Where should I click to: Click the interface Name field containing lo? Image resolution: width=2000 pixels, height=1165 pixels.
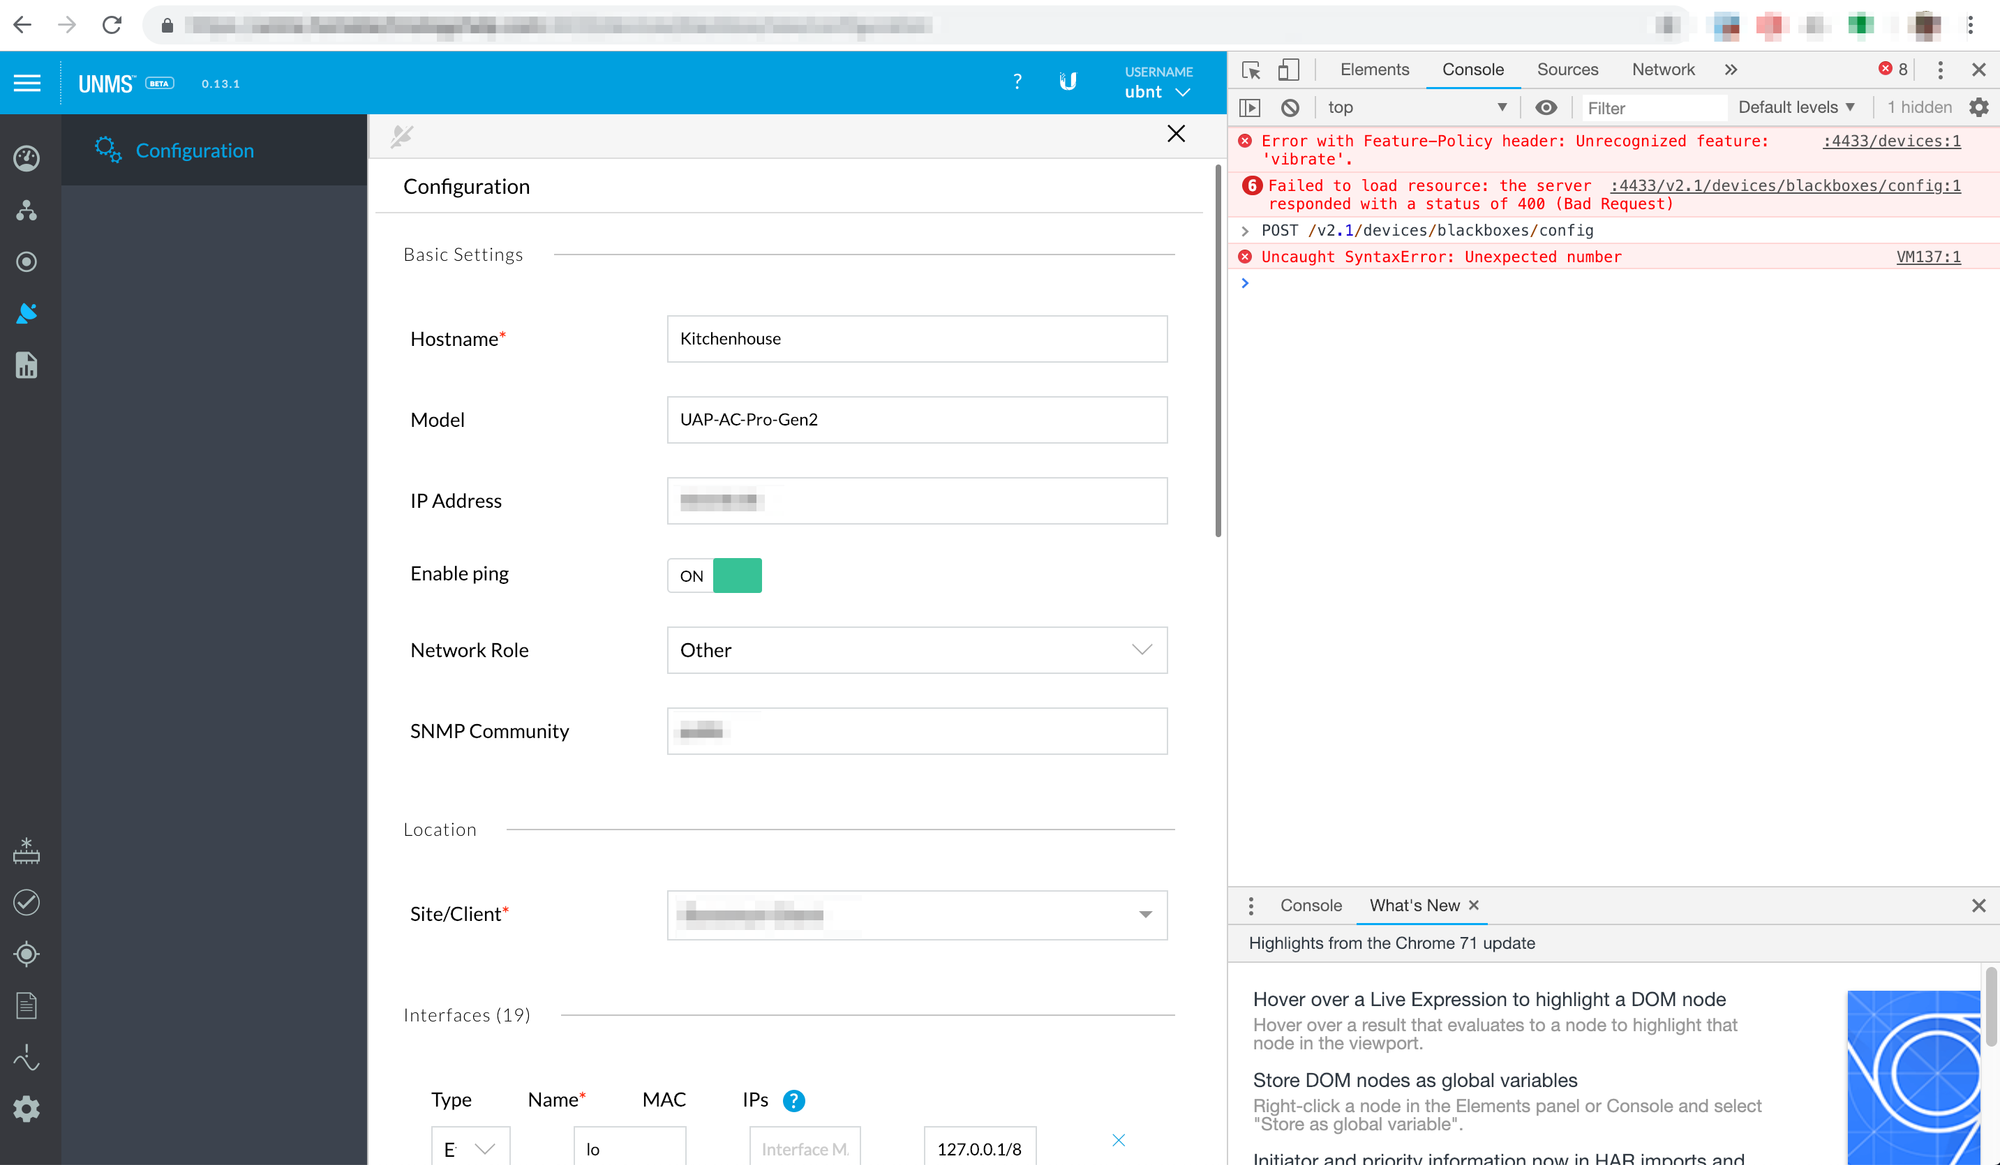(x=630, y=1148)
